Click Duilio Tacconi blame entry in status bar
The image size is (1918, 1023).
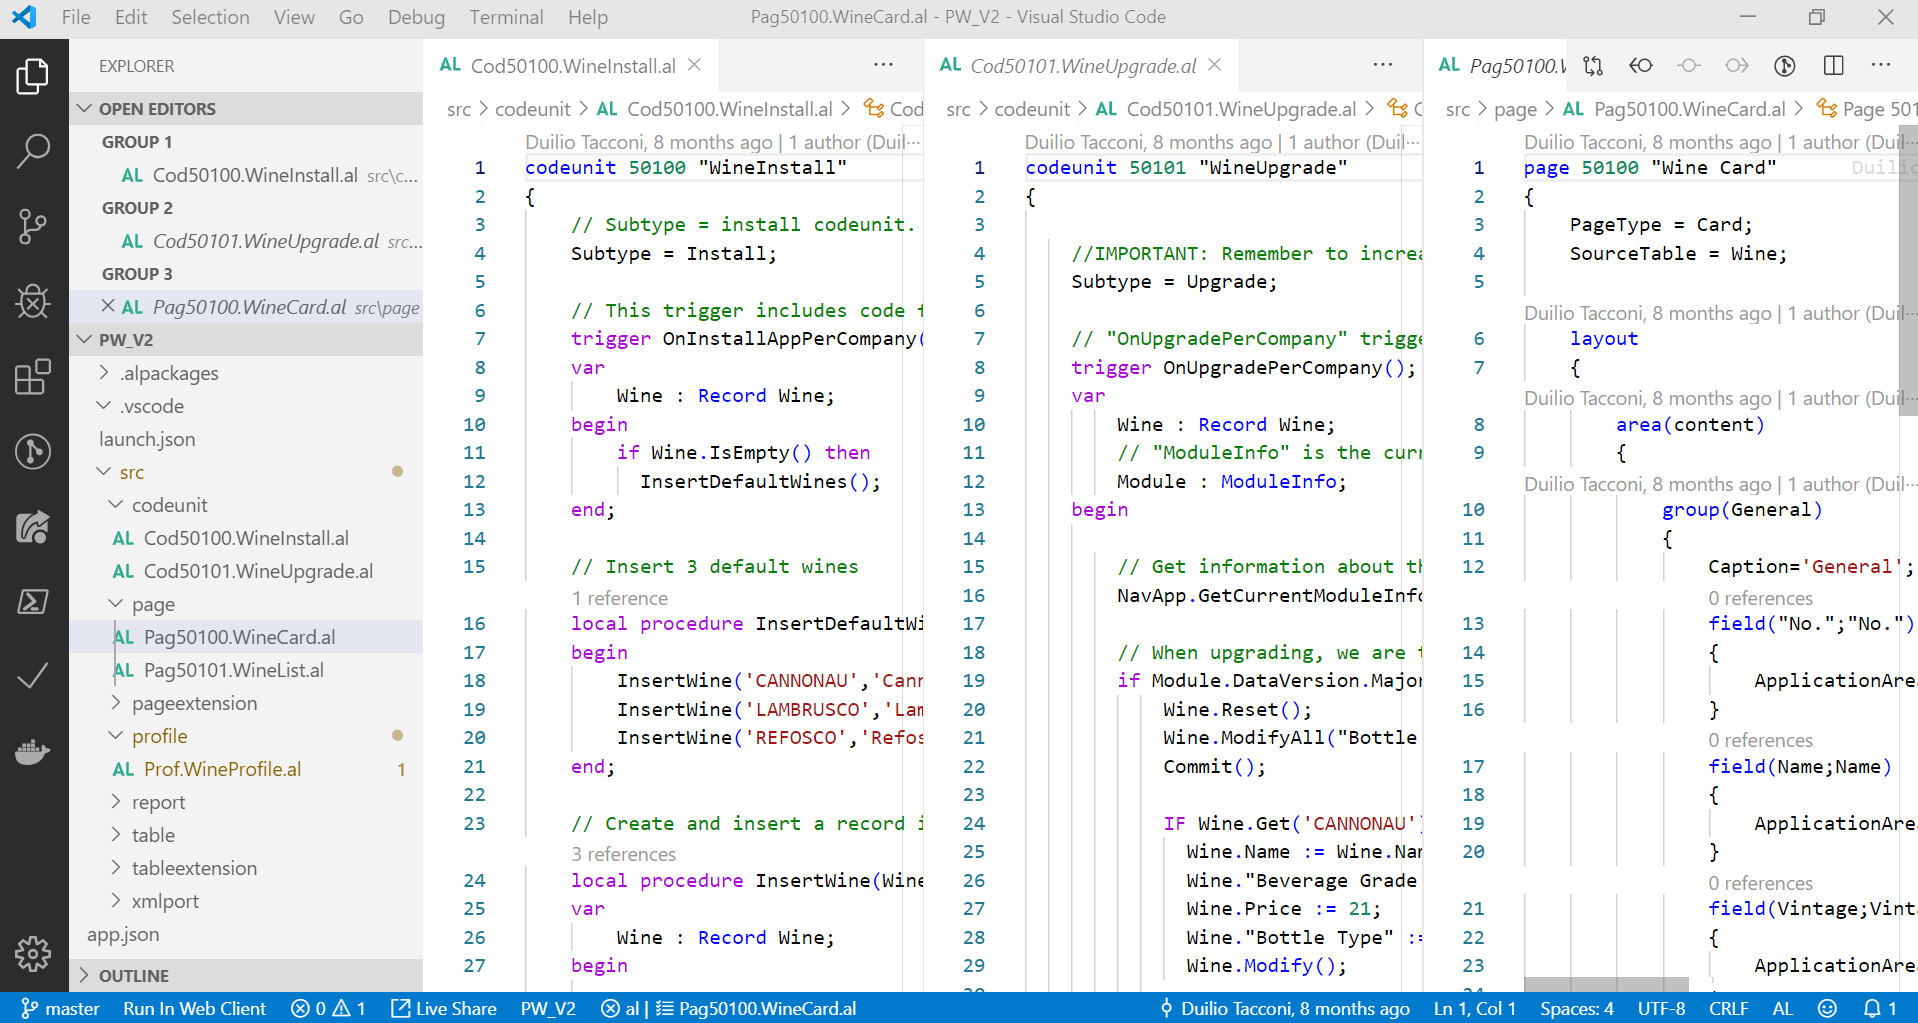pos(1284,1008)
